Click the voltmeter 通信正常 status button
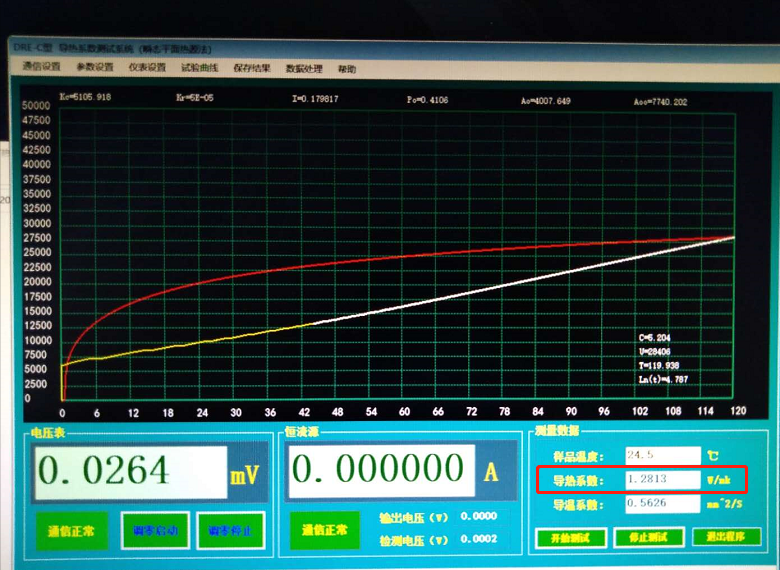 (71, 531)
